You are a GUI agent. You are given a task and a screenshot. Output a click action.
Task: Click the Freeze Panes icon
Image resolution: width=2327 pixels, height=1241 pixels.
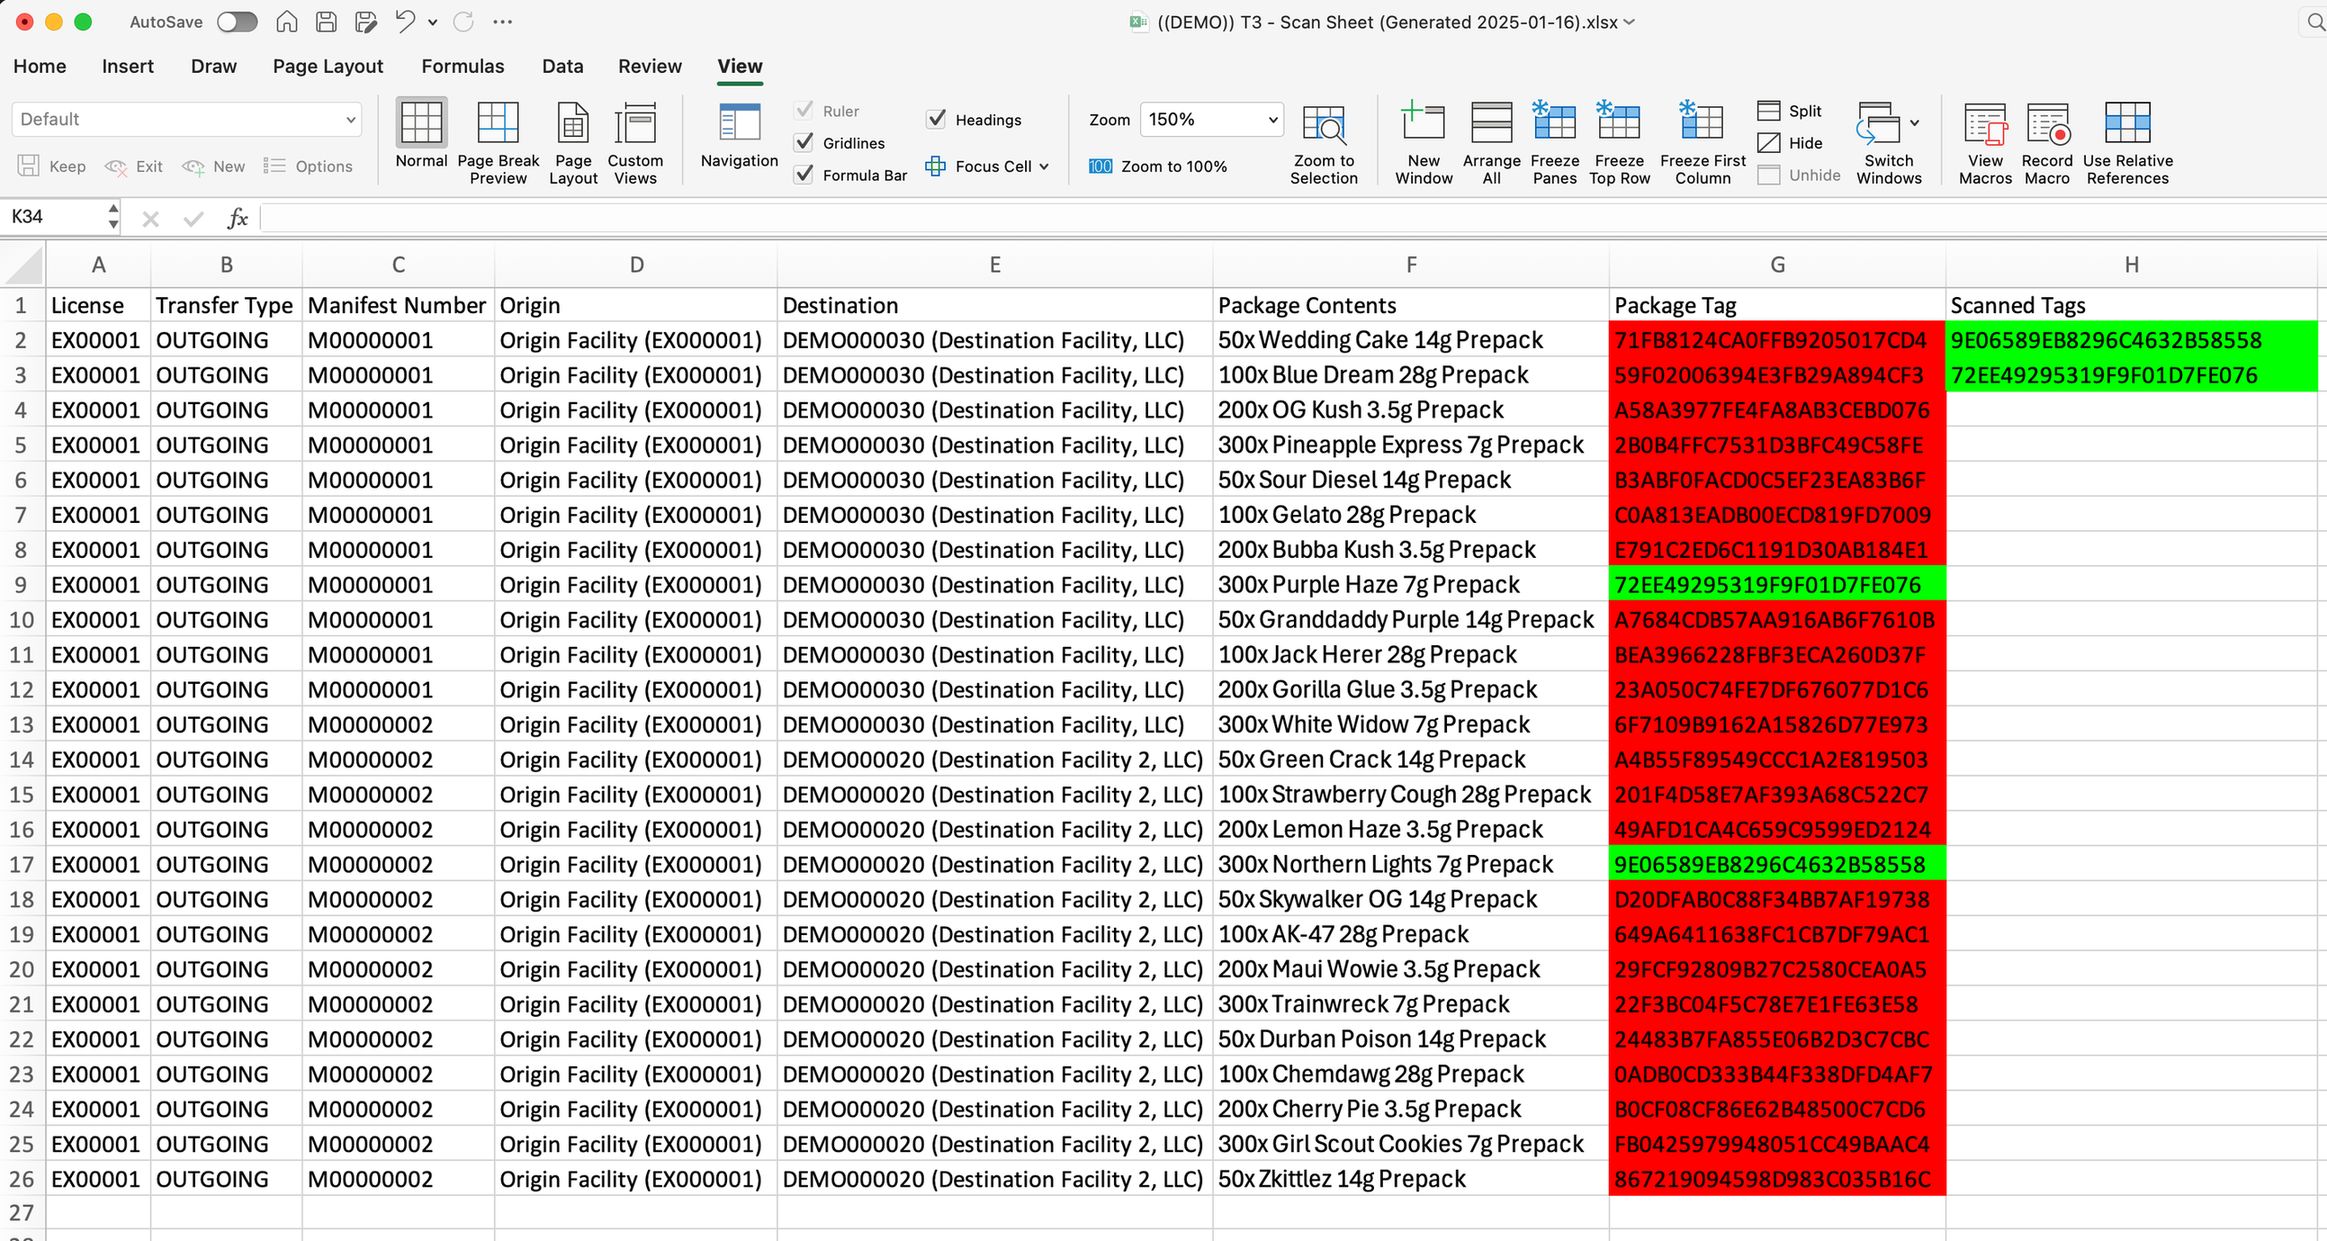coord(1554,124)
